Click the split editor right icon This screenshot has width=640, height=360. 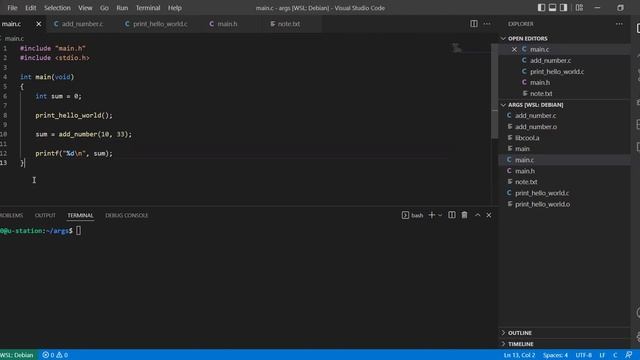[473, 24]
